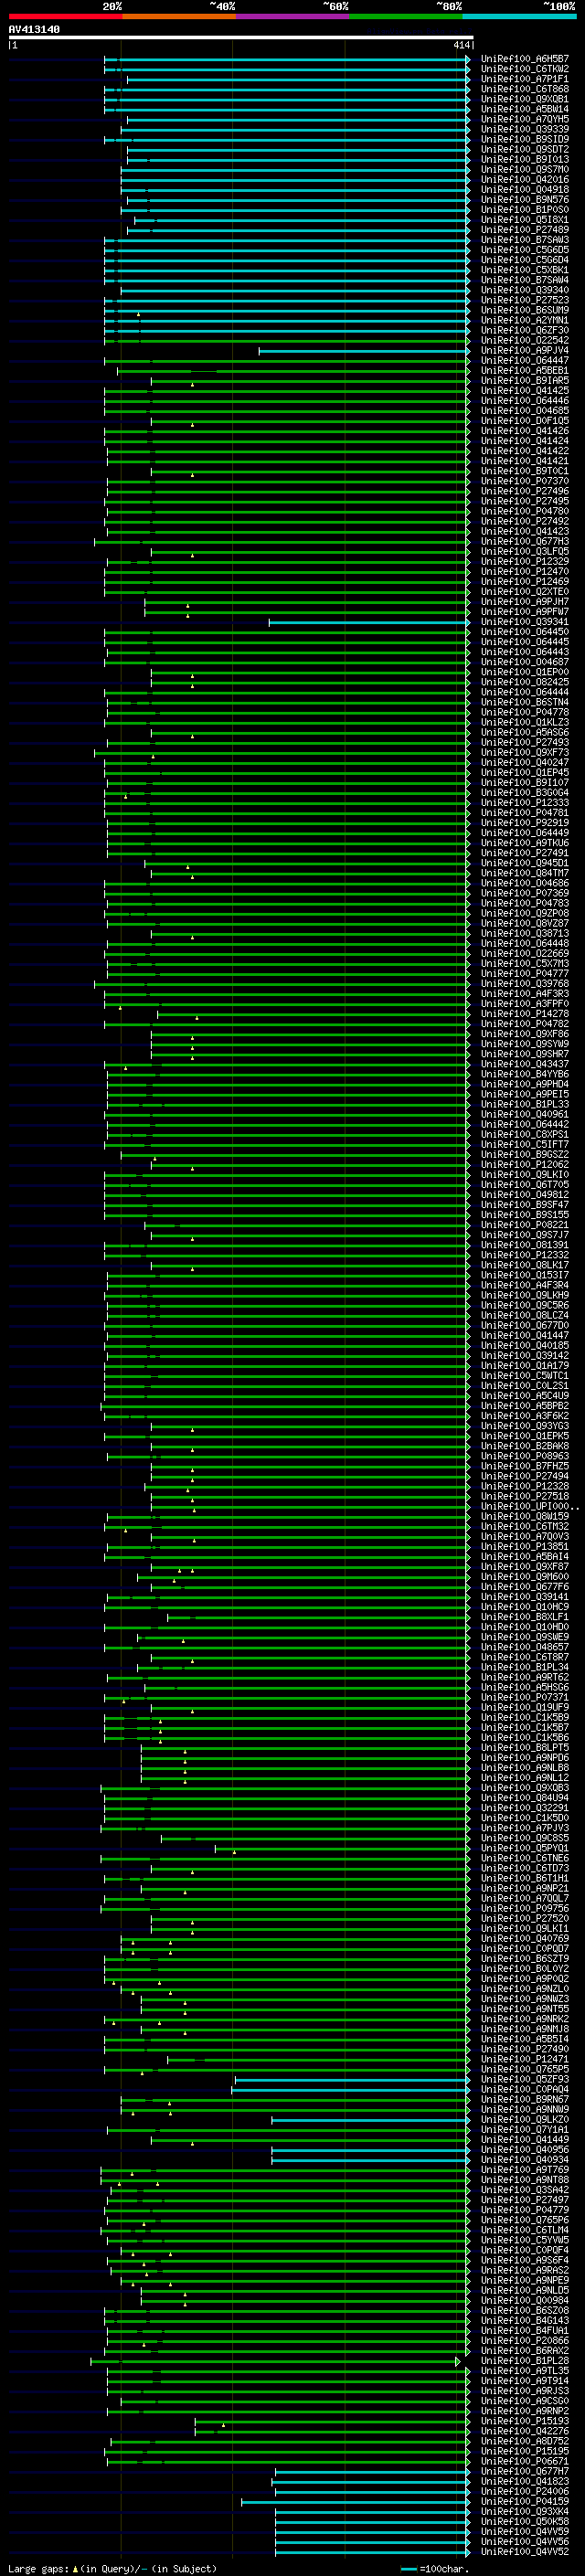Screen dimensions: 585x2576
Task: Select label UniRef100_Q9S7J7
Action: point(525,1234)
